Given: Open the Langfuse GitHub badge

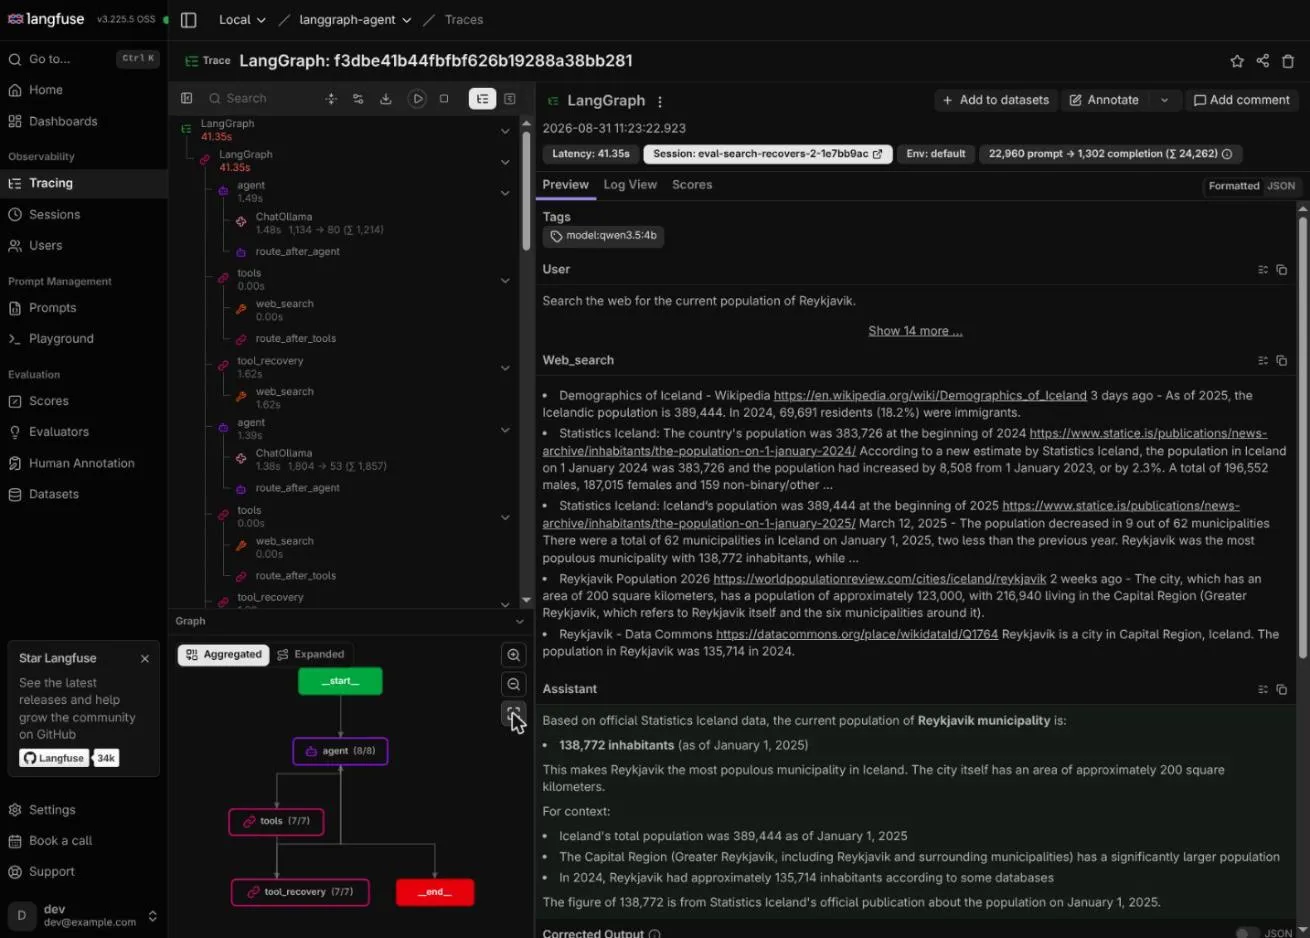Looking at the screenshot, I should [54, 758].
